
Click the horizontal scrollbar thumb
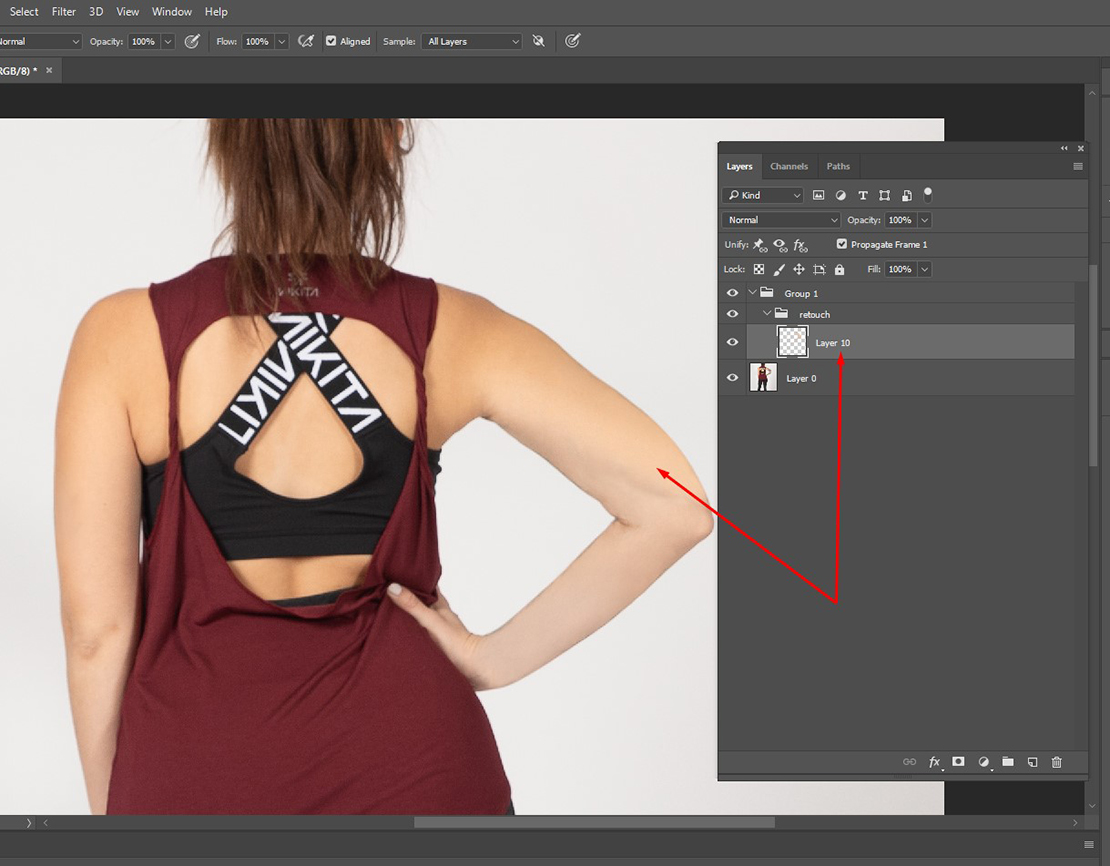click(x=594, y=823)
